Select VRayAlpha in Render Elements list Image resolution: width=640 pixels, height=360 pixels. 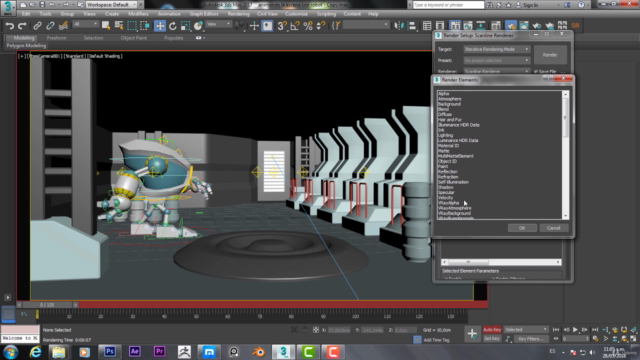[x=448, y=202]
